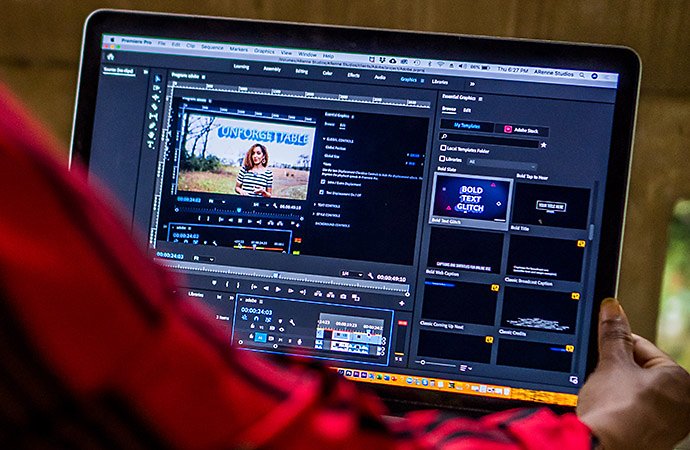Switch to the Edit tab in Essential Graphics

tap(467, 110)
